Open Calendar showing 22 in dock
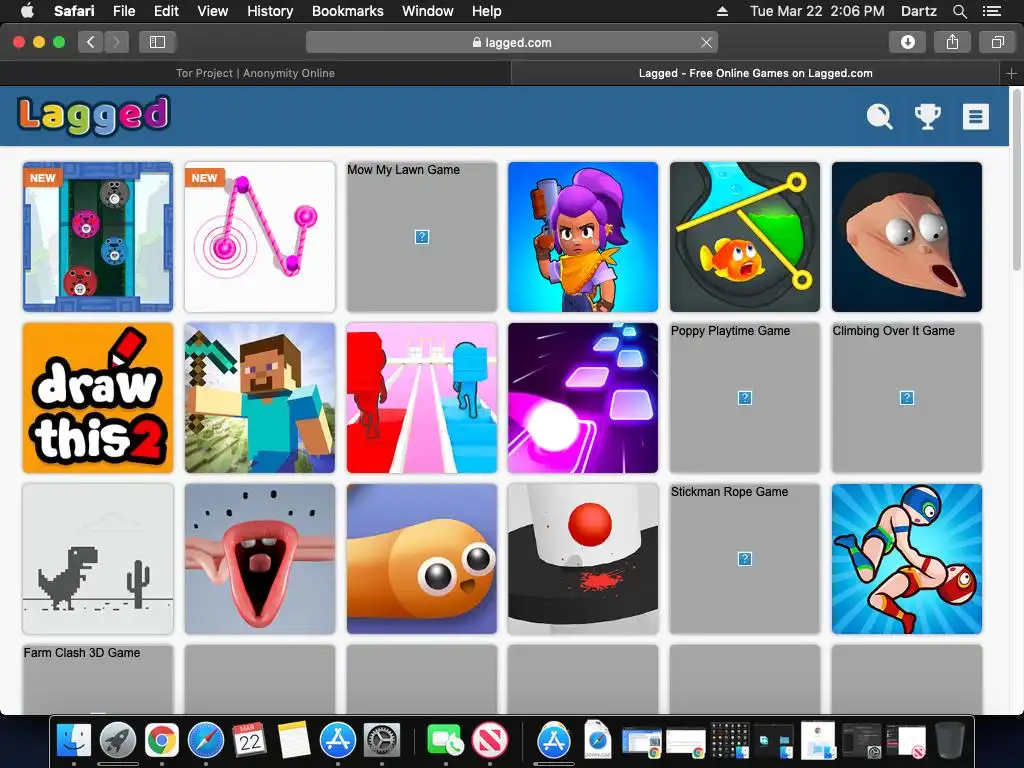The width and height of the screenshot is (1024, 768). [249, 741]
